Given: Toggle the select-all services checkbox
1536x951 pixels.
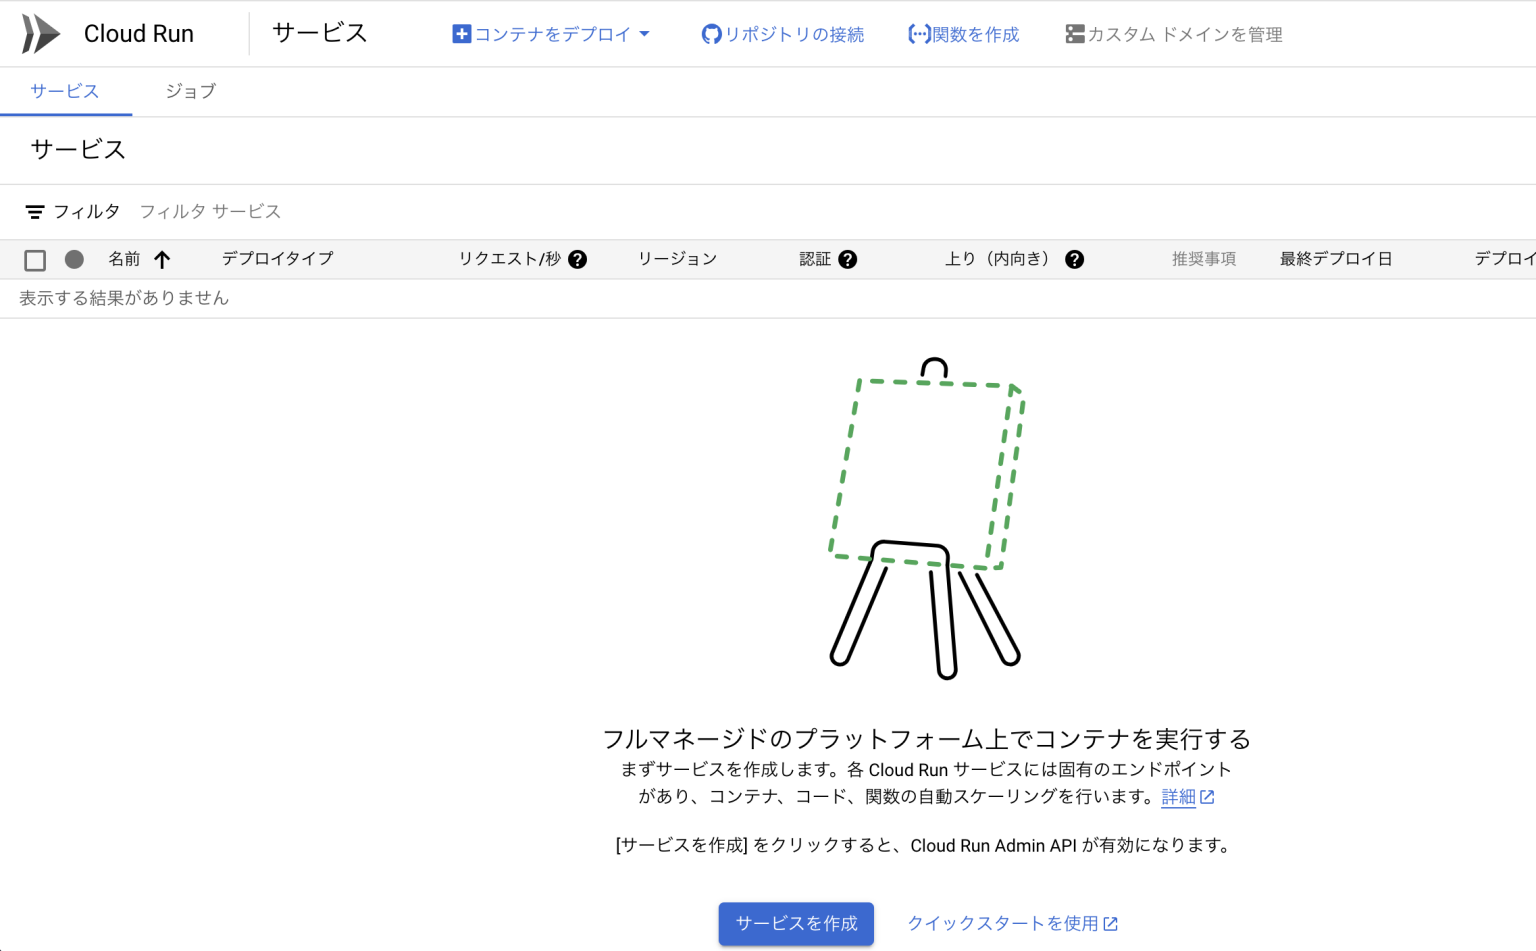Looking at the screenshot, I should coord(35,260).
